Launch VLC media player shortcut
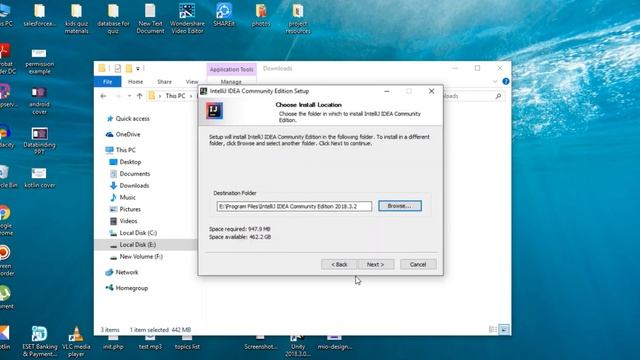The height and width of the screenshot is (360, 640). pyautogui.click(x=76, y=342)
